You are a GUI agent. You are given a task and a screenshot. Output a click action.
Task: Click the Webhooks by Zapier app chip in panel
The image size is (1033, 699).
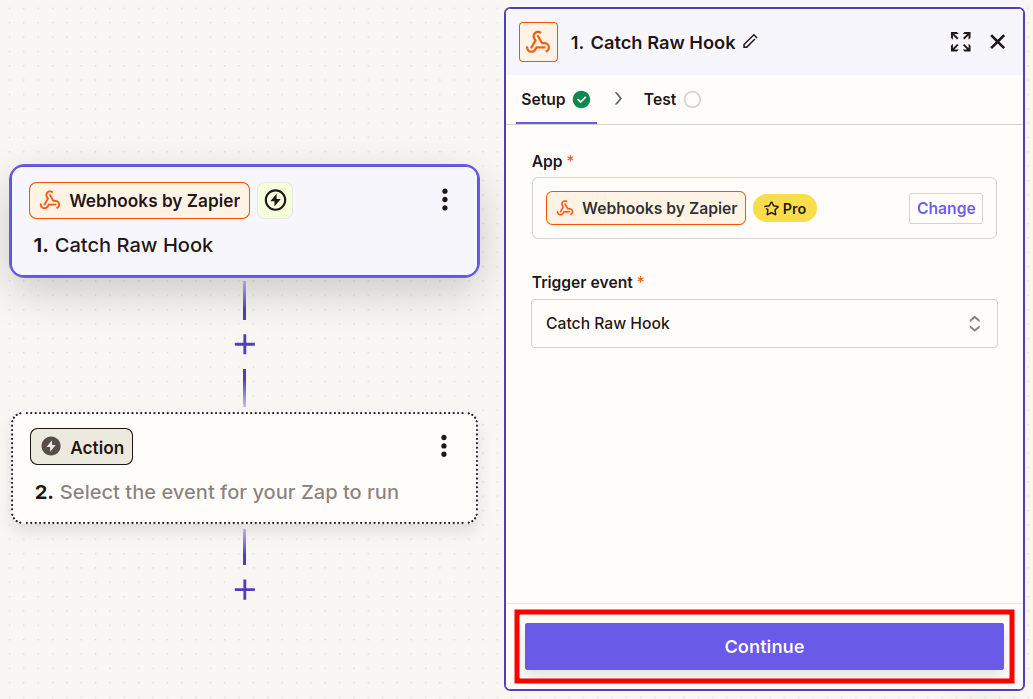pos(646,208)
